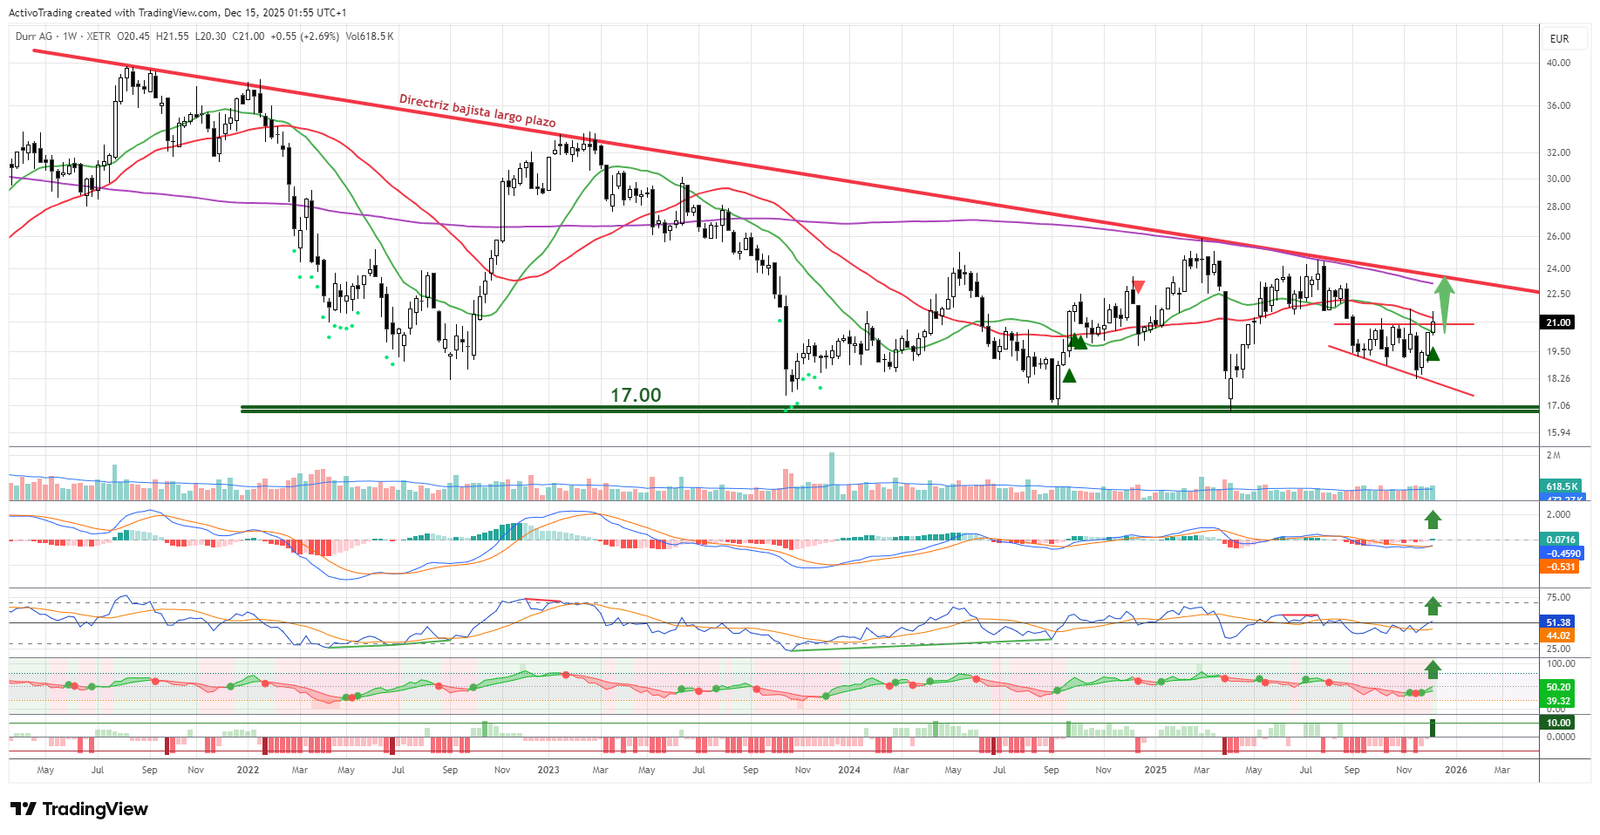This screenshot has height=835, width=1600.
Task: Click the green up arrow in the fourth indicator pane
Action: [1433, 669]
